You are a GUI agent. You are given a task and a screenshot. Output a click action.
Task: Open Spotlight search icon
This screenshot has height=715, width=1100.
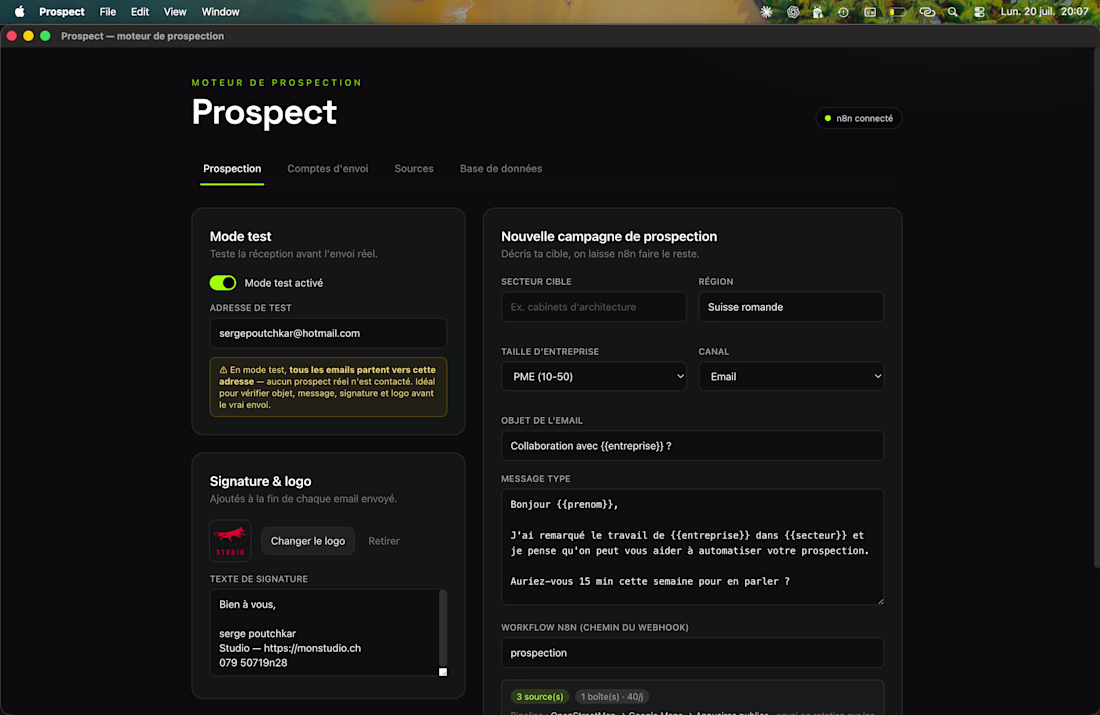(x=953, y=11)
